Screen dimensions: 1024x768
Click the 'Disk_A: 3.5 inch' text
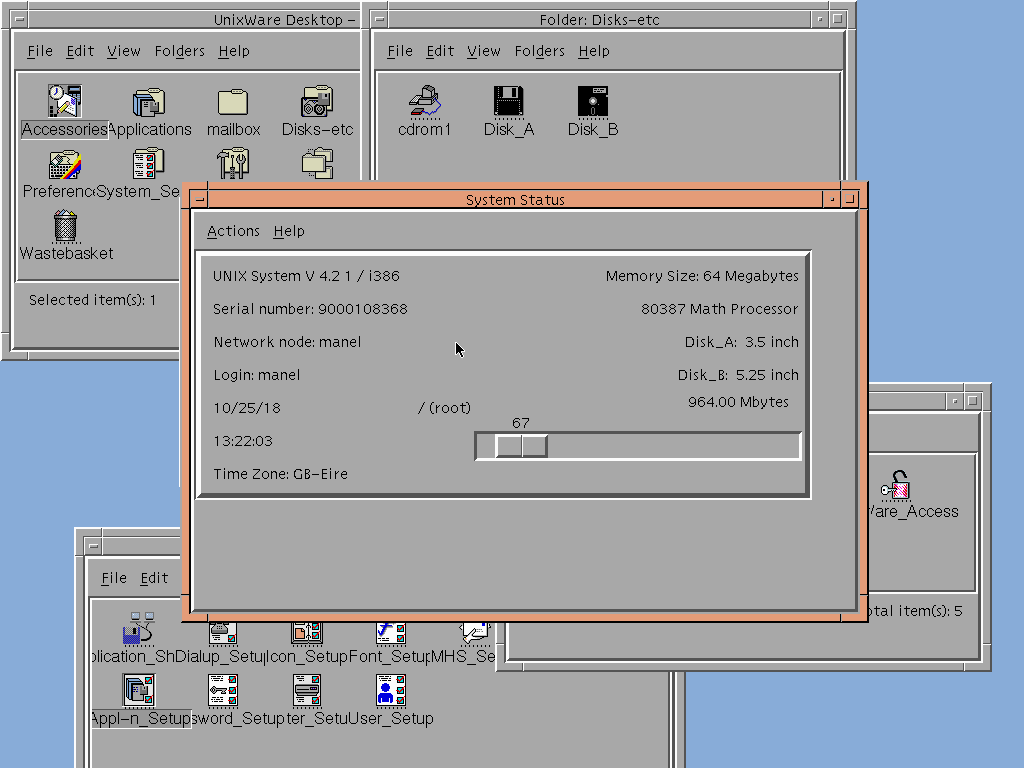pos(742,342)
